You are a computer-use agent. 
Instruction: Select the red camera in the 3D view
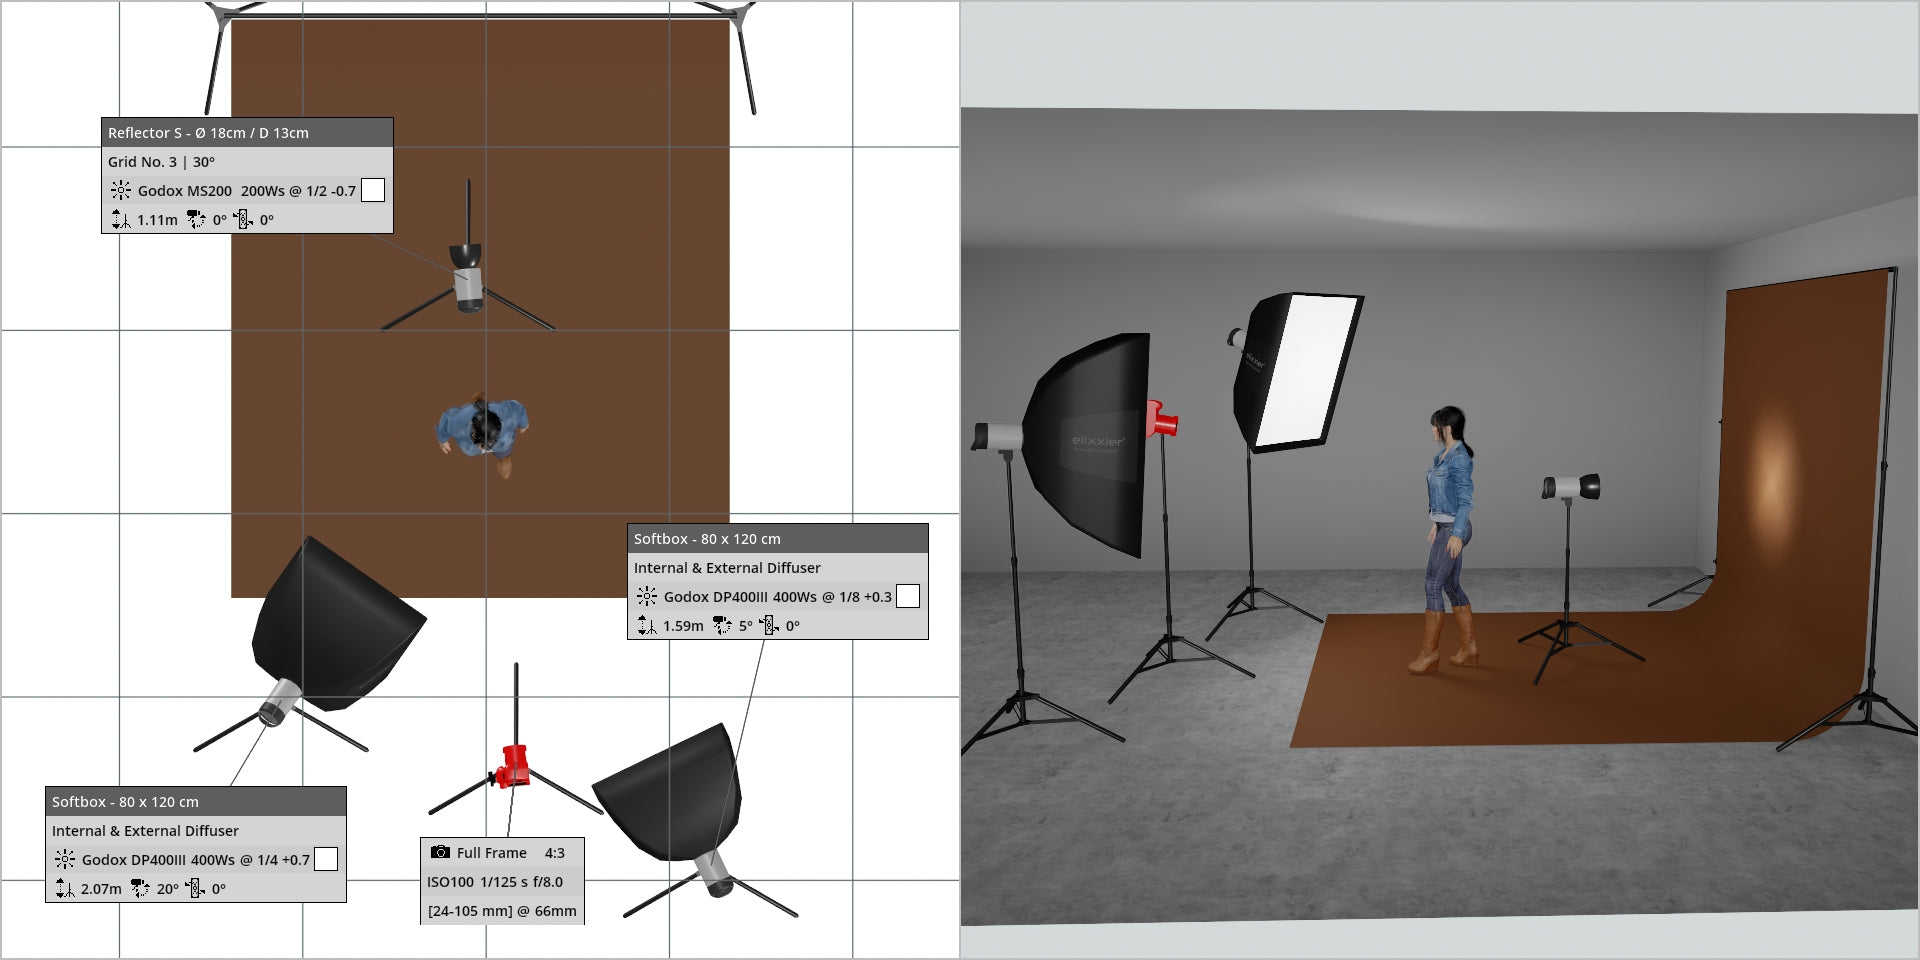coord(1162,418)
